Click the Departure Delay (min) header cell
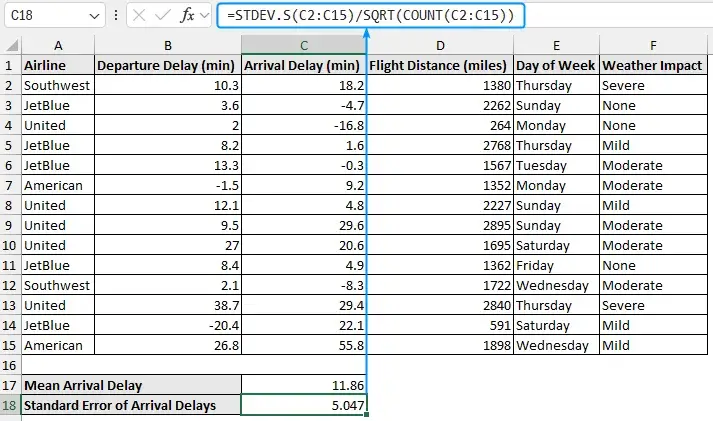Screen dimensions: 713x421 pyautogui.click(x=168, y=65)
